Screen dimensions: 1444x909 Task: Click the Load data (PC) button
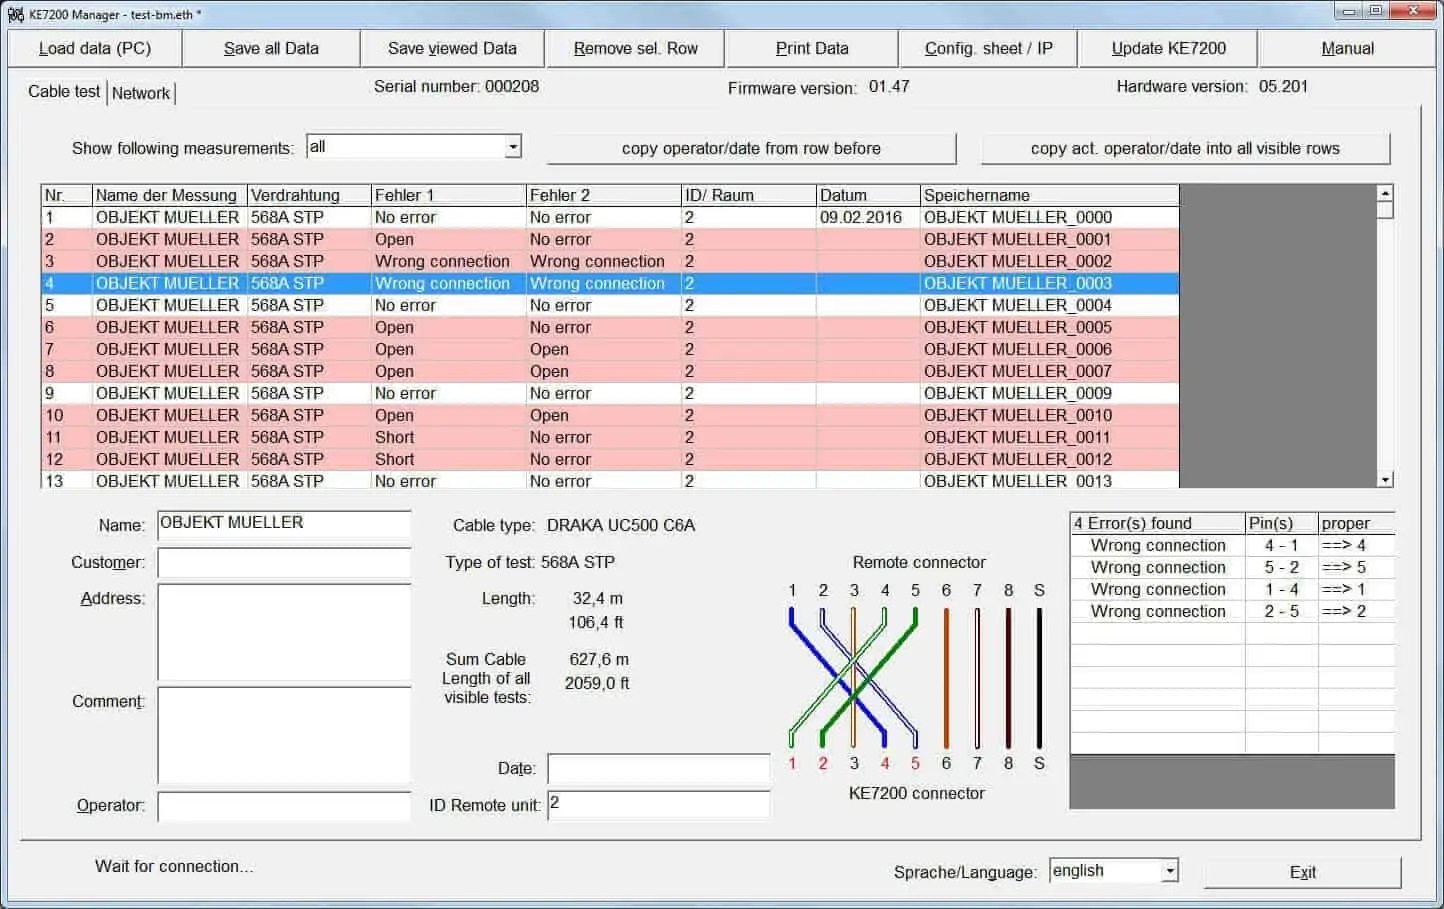[95, 48]
